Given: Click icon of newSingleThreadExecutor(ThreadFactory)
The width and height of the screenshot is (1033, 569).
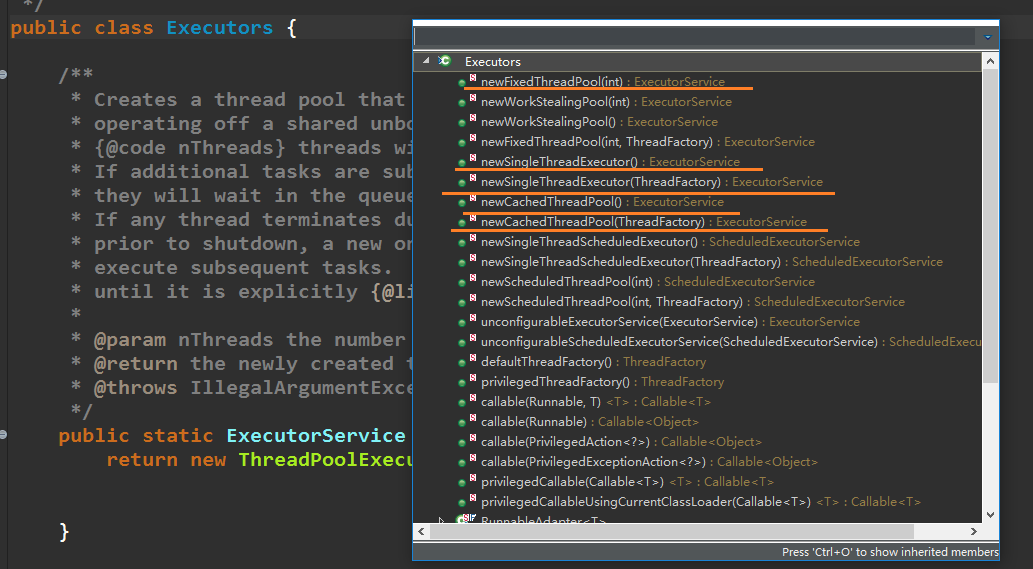Looking at the screenshot, I should coord(466,181).
